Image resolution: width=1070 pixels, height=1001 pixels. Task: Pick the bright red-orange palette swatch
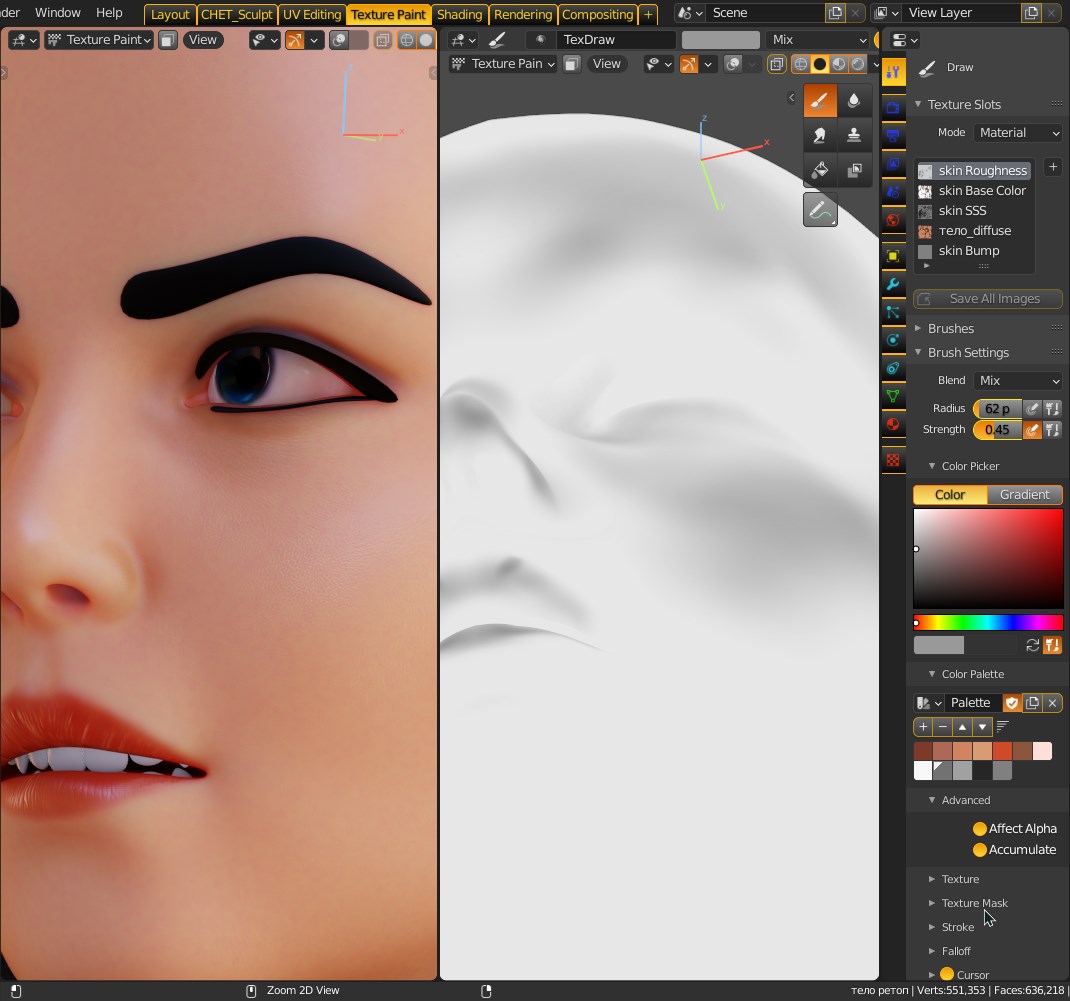pyautogui.click(x=1002, y=751)
